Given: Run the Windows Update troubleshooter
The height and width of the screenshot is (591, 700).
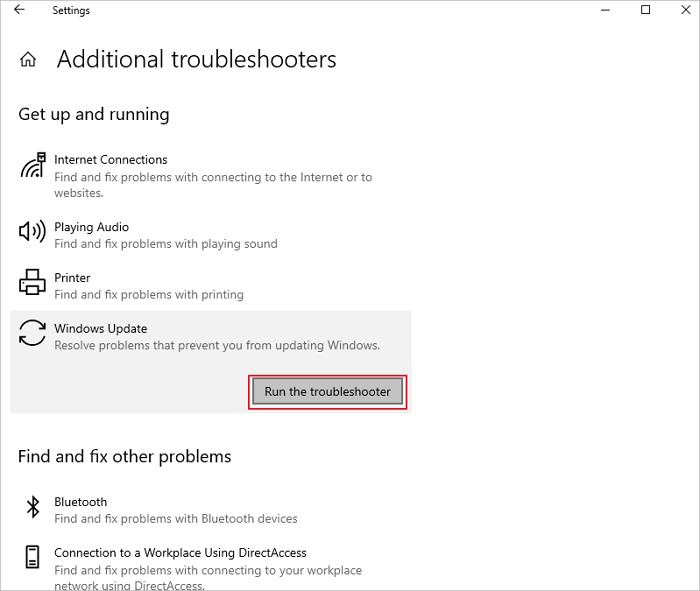Looking at the screenshot, I should (x=327, y=392).
